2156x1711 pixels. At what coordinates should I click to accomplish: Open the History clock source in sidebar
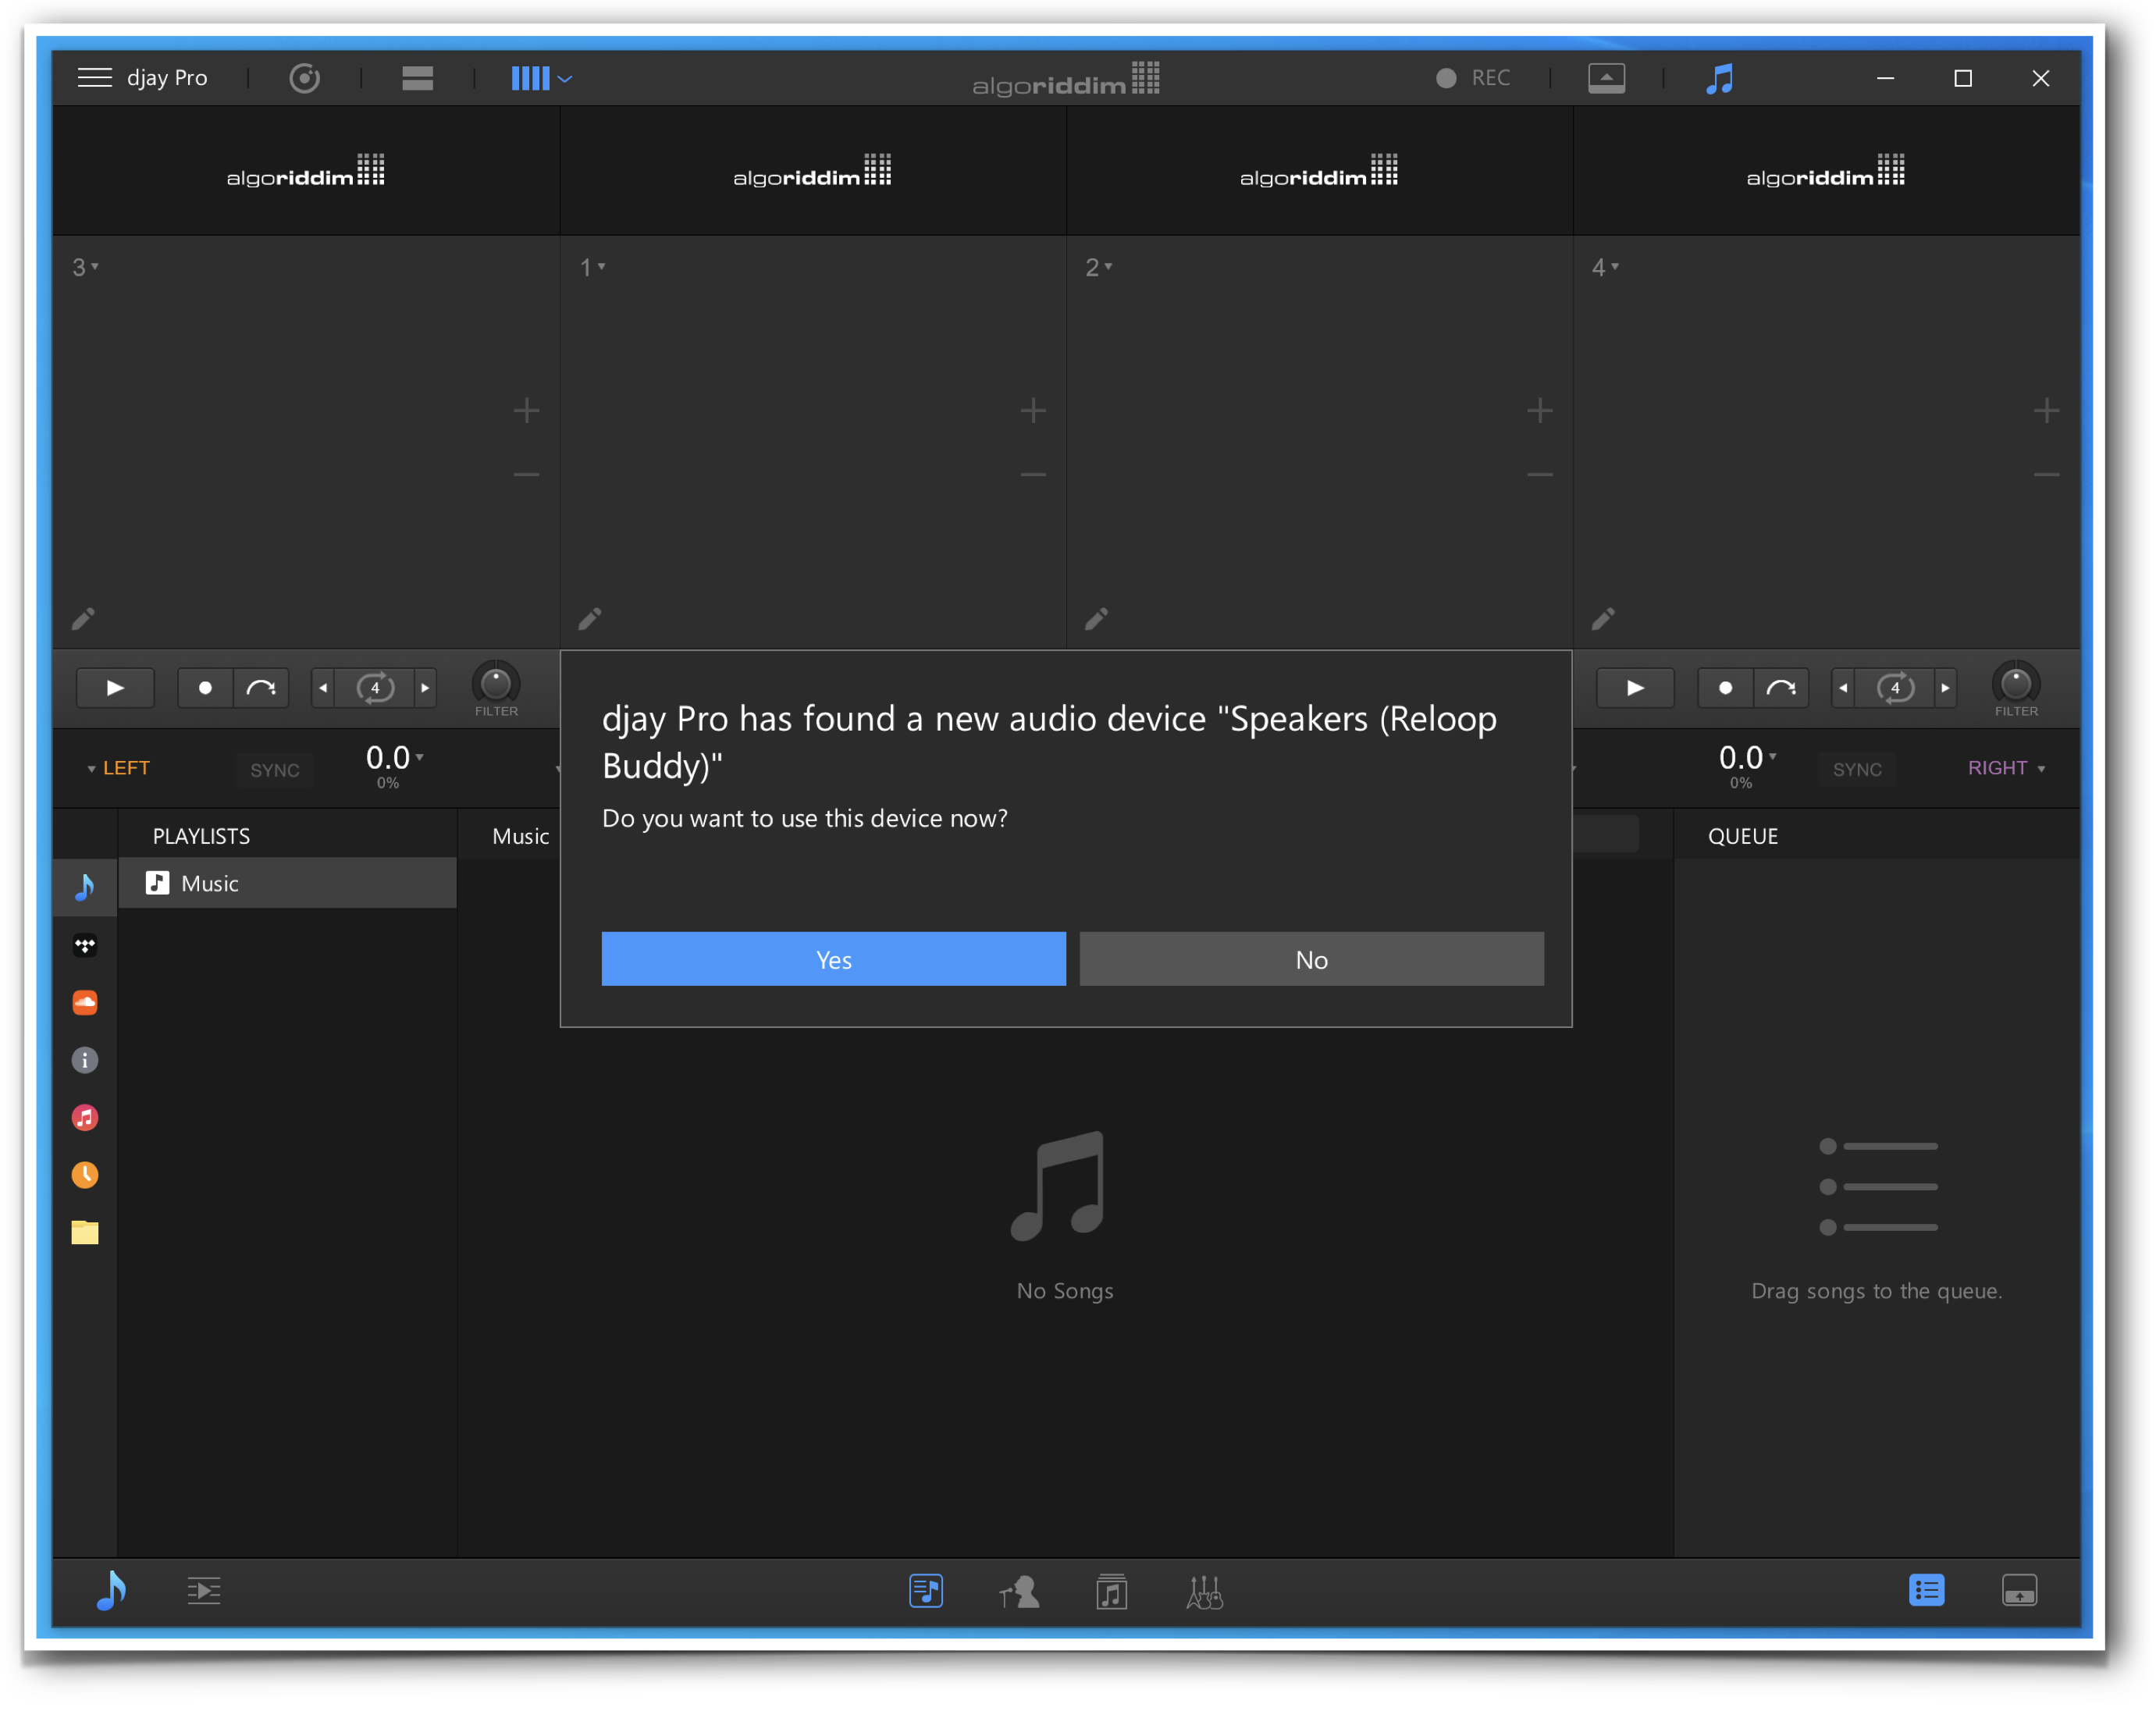click(85, 1174)
